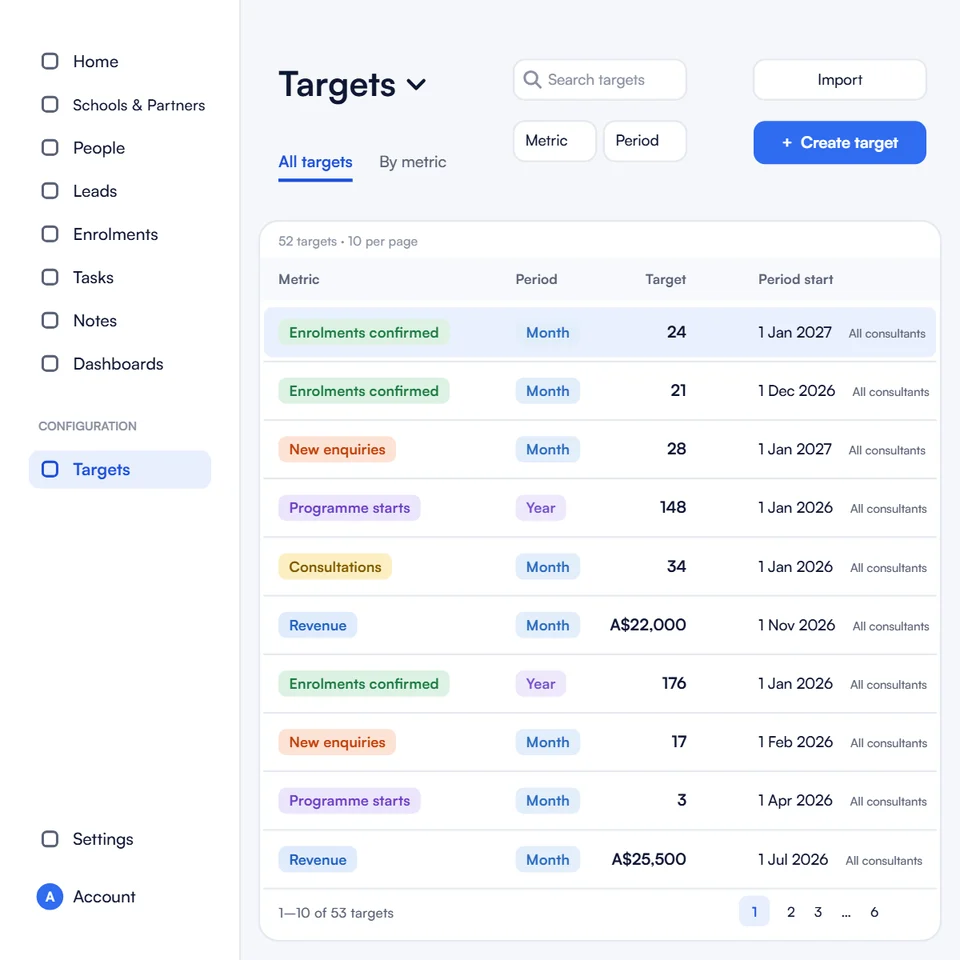Click the Import button
The image size is (960, 960).
pos(839,80)
